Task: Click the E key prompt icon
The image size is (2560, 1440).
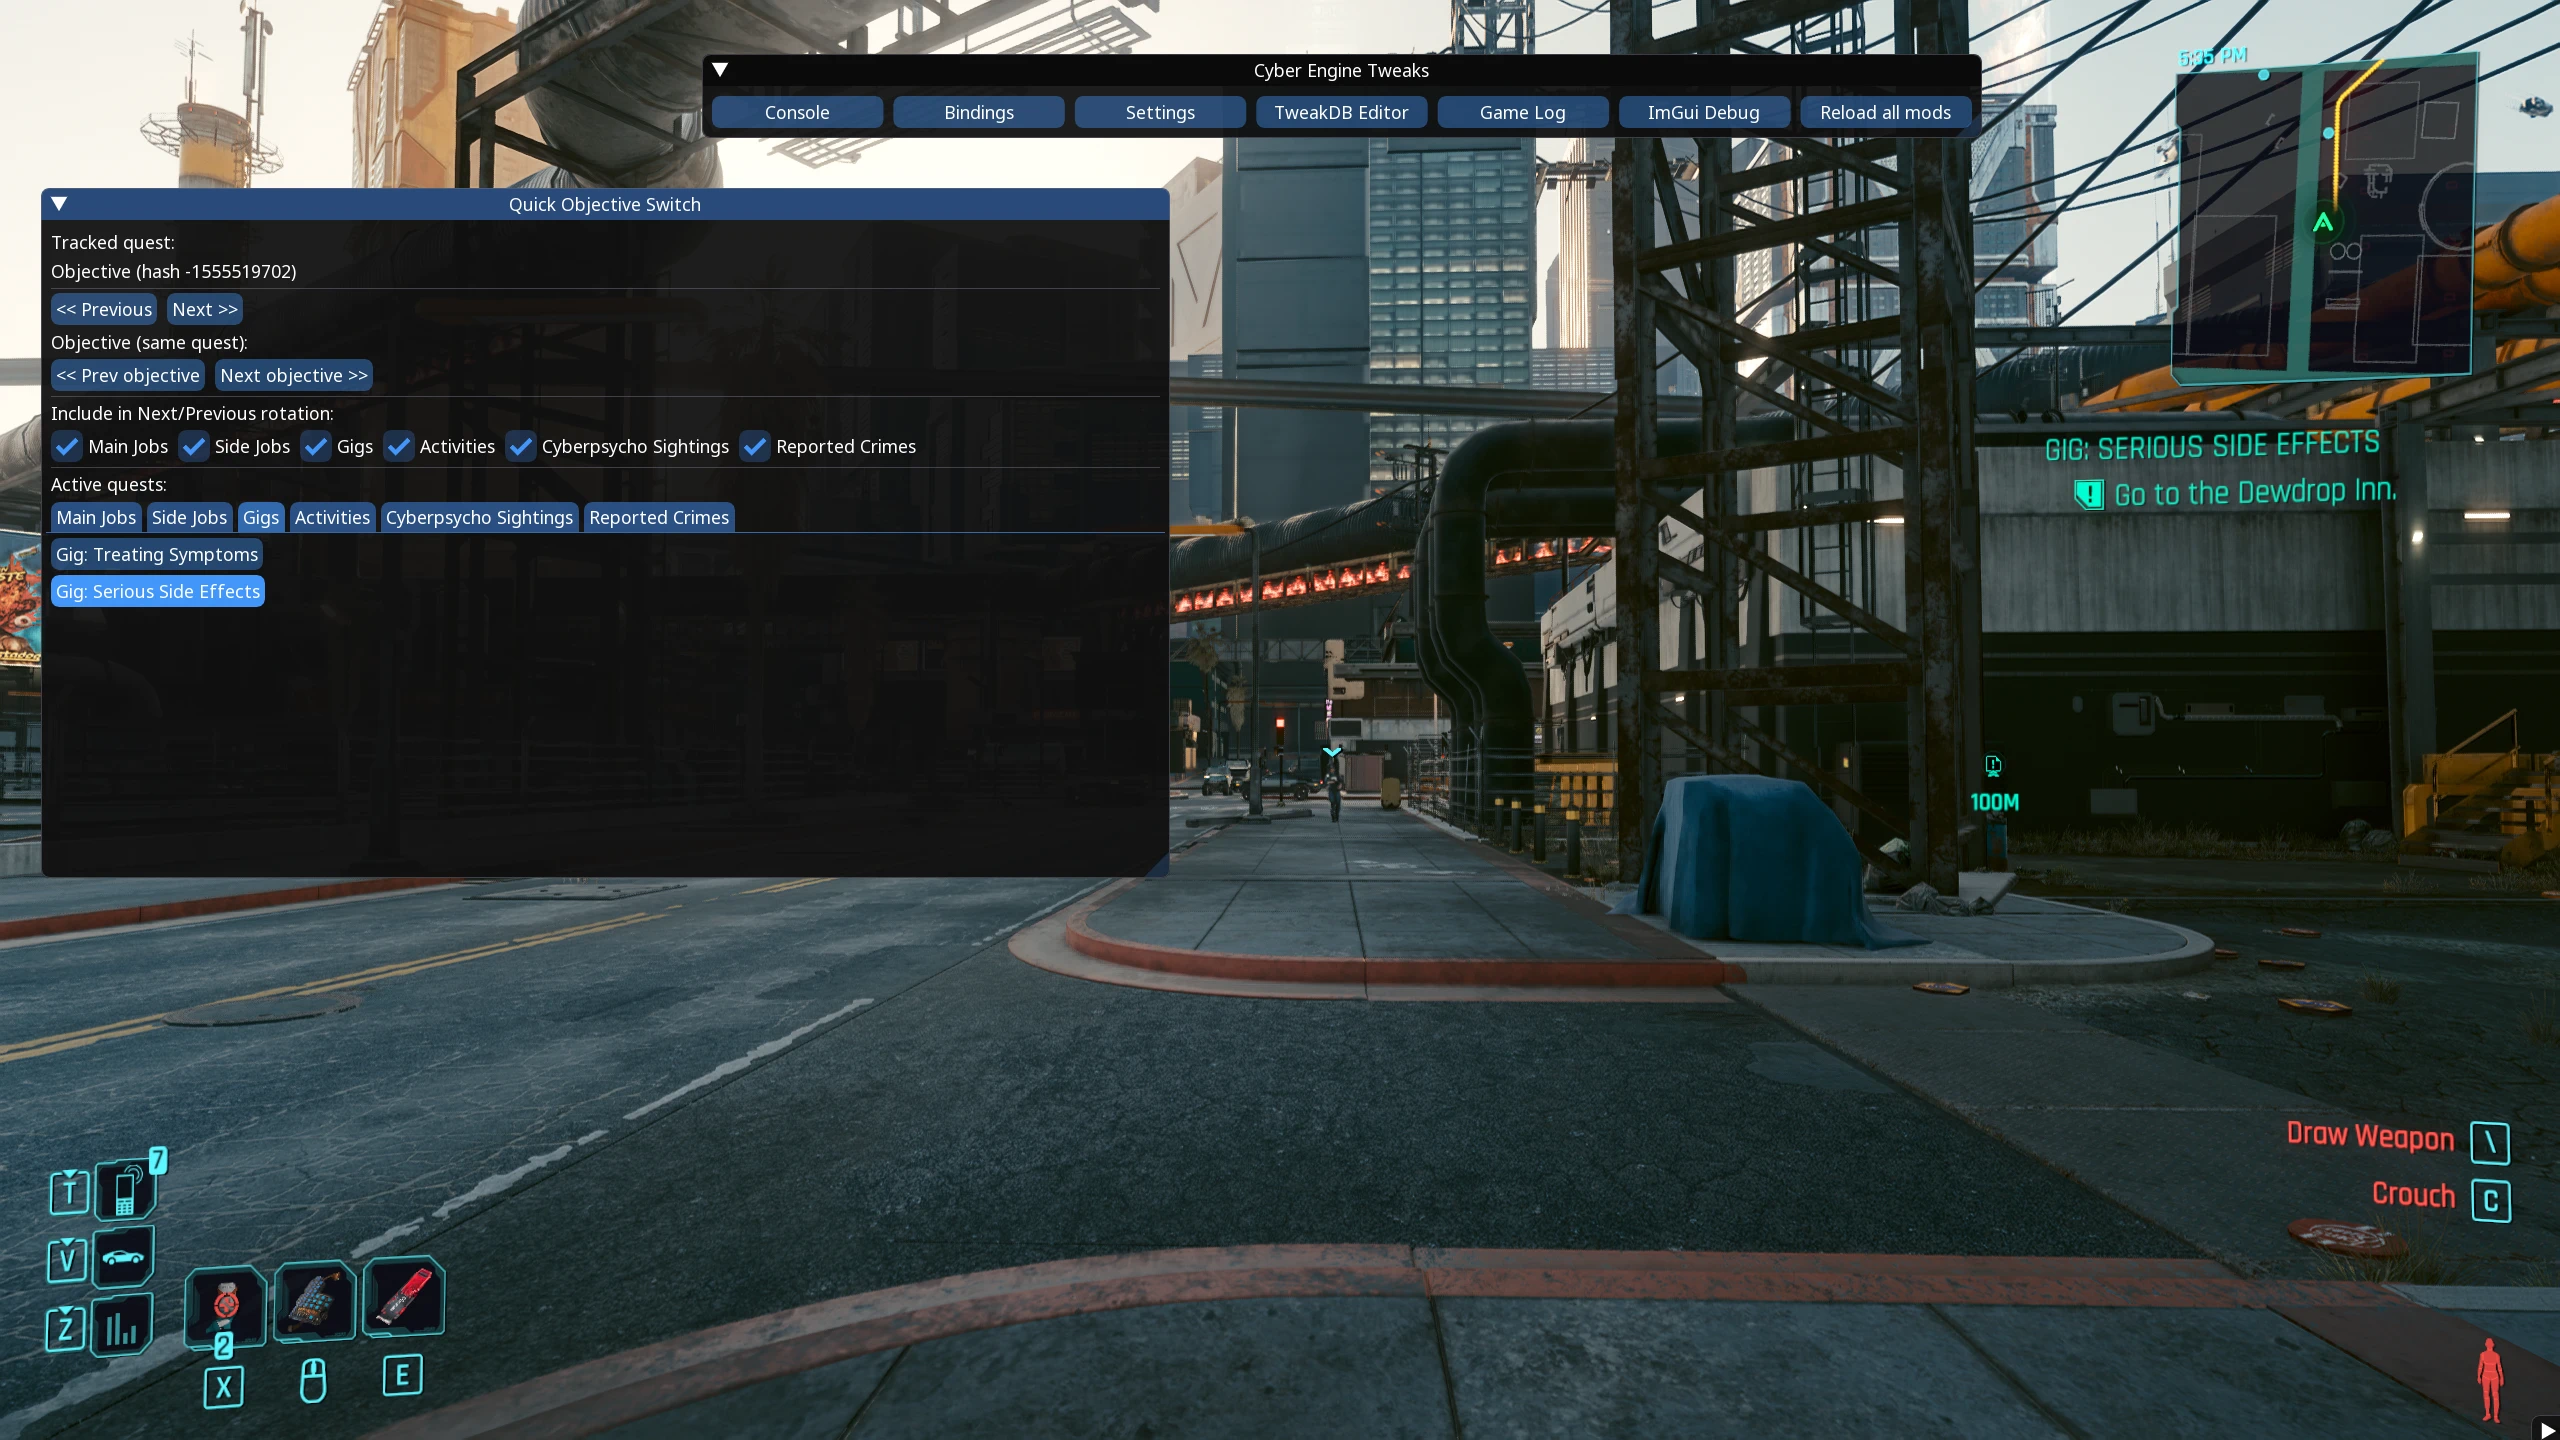Action: (403, 1375)
